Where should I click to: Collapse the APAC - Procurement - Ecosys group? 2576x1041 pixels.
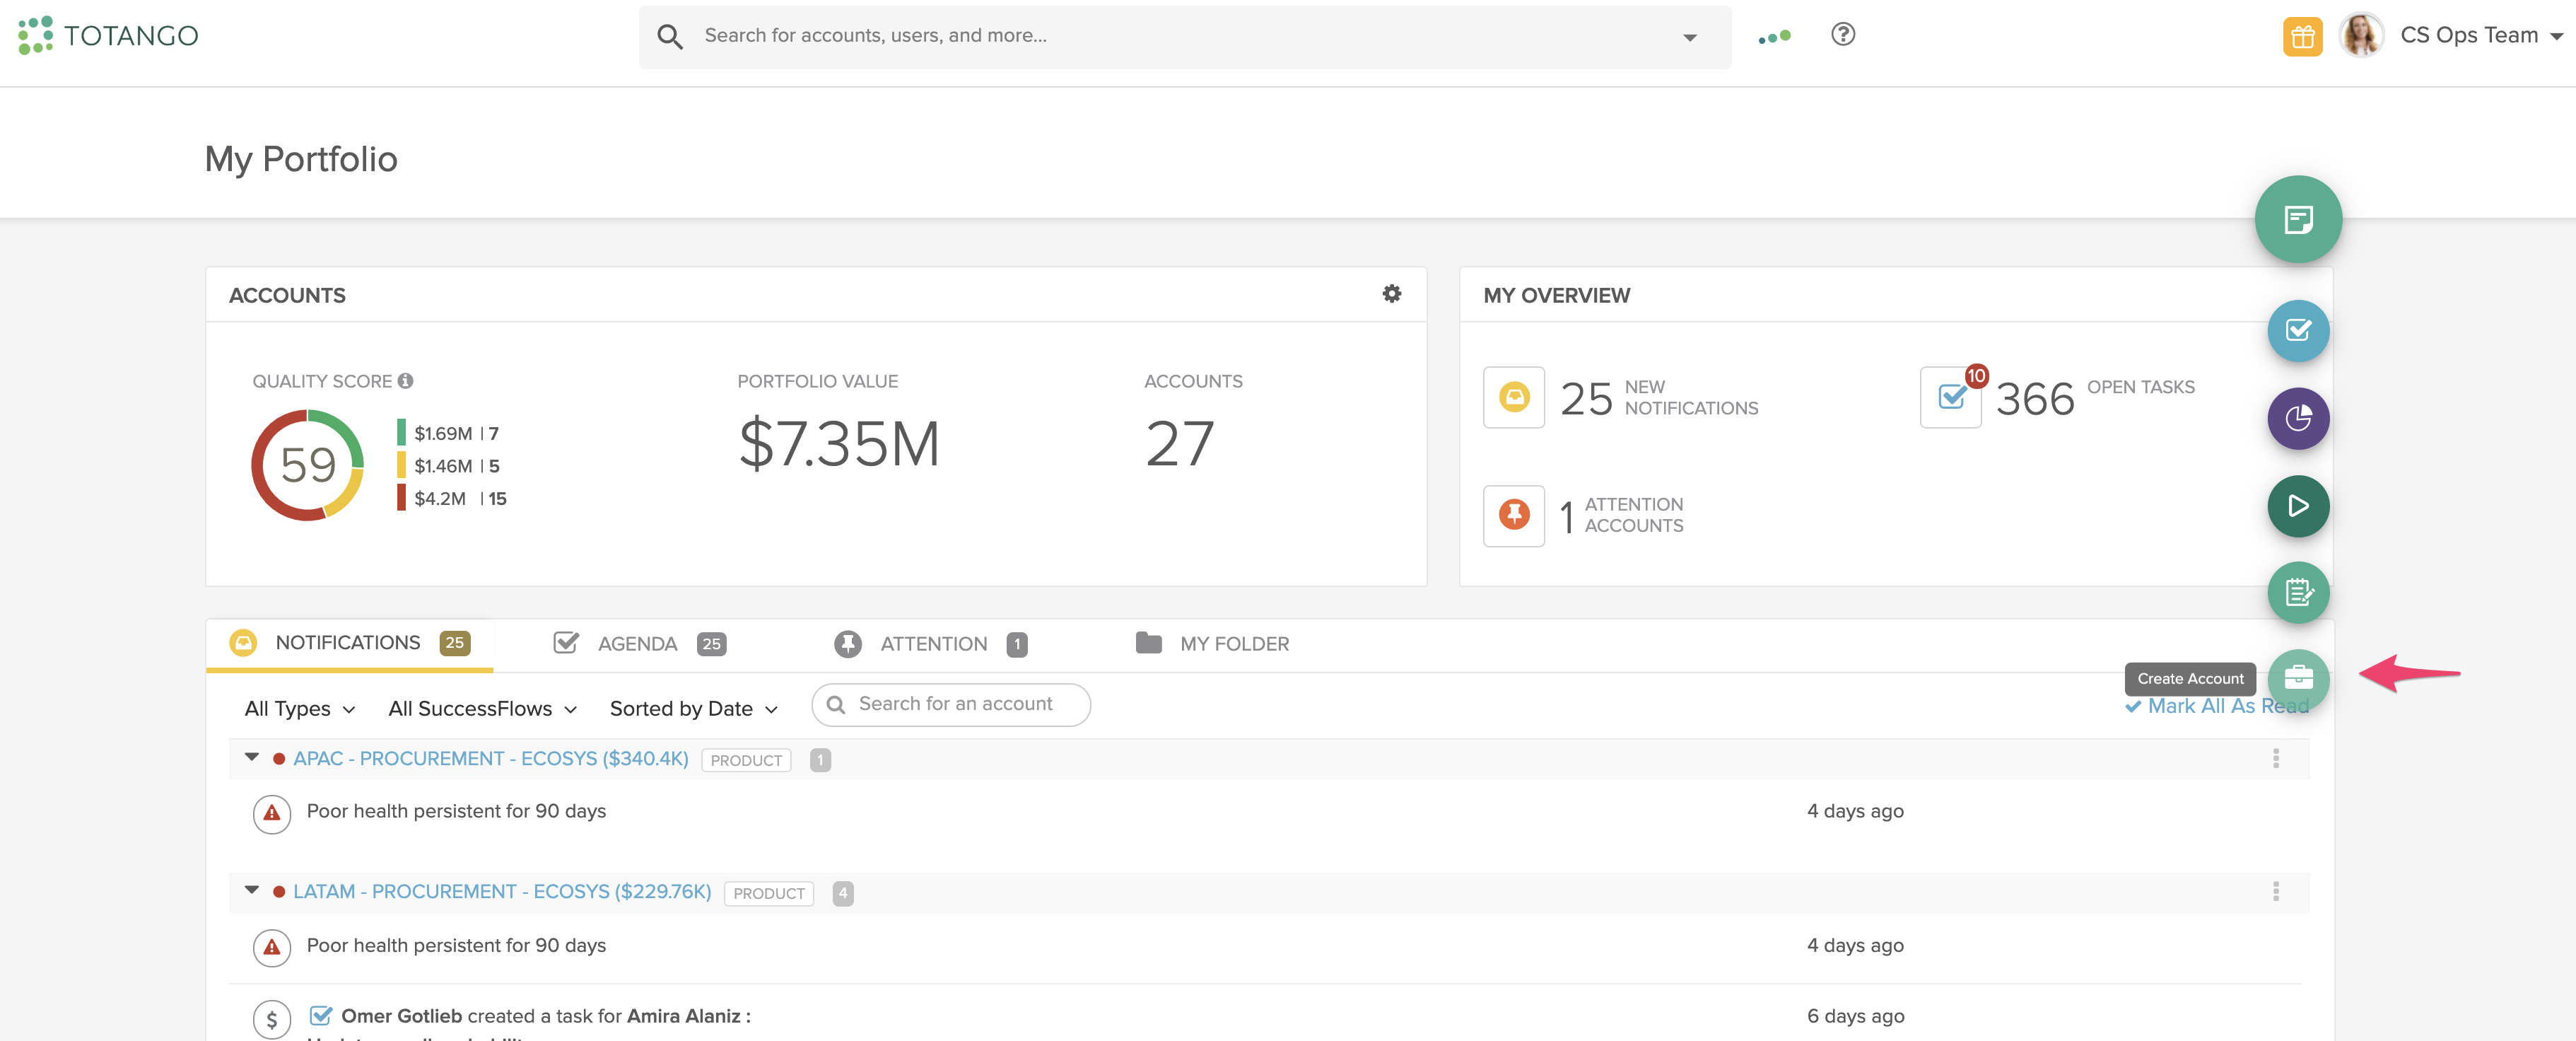251,757
